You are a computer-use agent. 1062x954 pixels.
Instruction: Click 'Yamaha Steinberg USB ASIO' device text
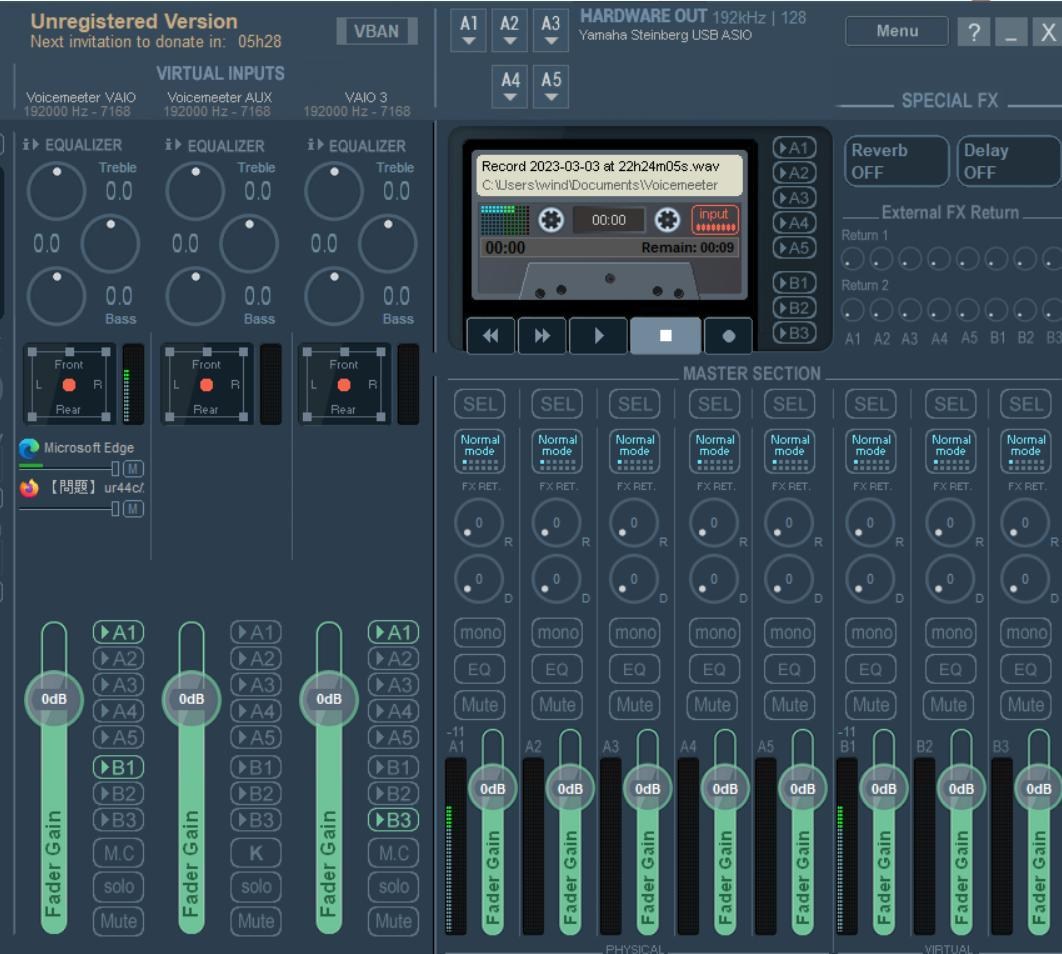(665, 35)
